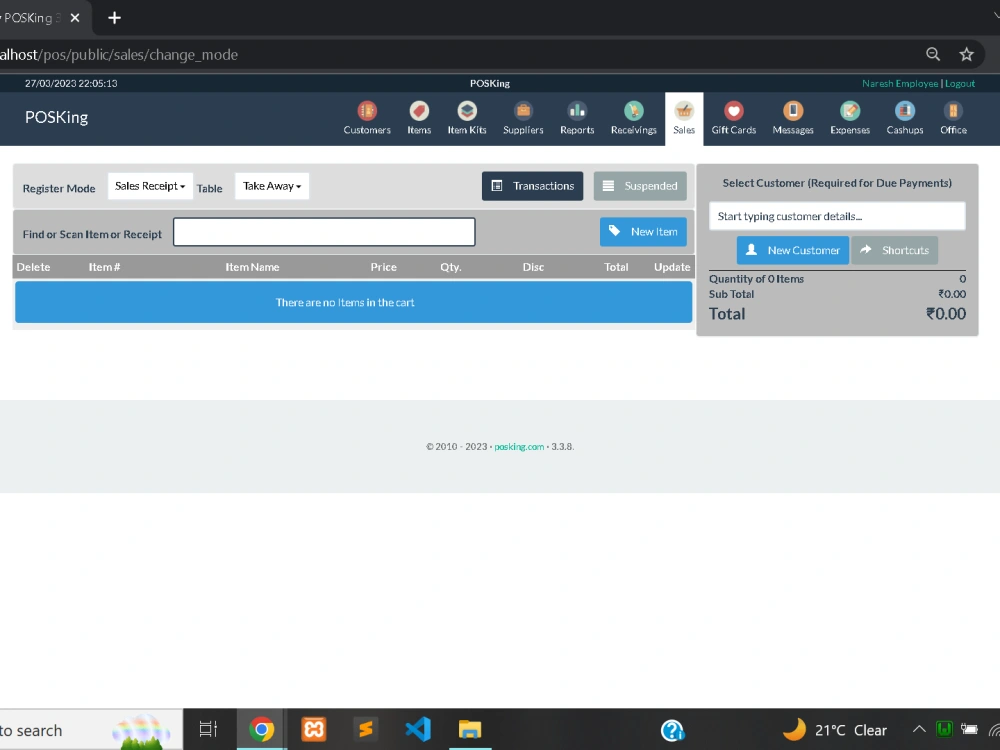The image size is (1000, 750).
Task: Open Task View on the taskbar
Action: pyautogui.click(x=209, y=729)
